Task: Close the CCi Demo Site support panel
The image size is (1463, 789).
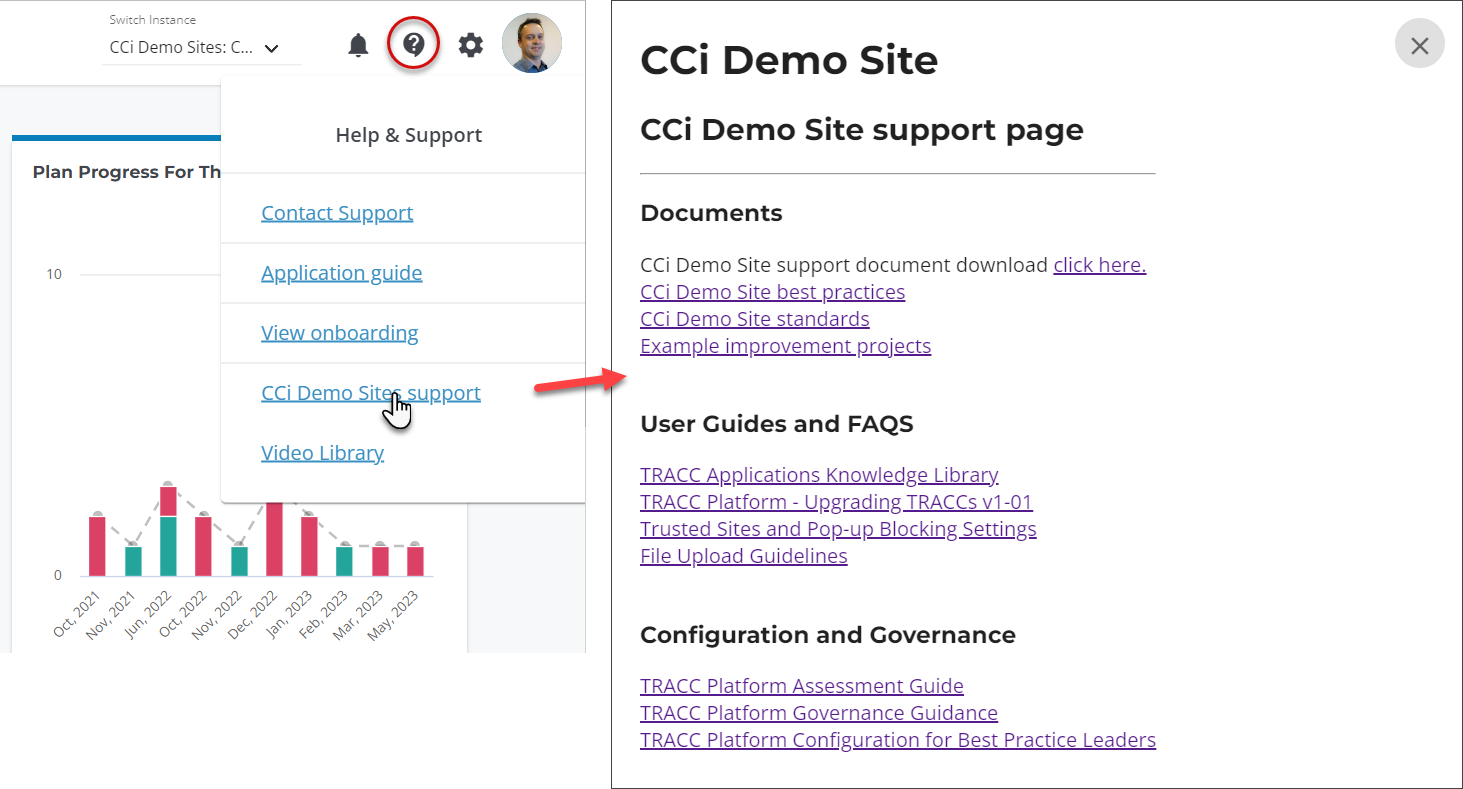Action: (1419, 45)
